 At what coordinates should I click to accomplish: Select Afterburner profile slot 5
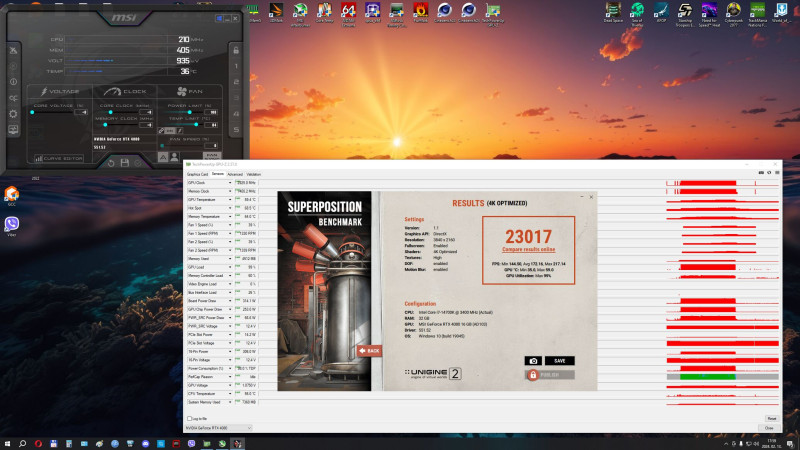click(x=236, y=130)
